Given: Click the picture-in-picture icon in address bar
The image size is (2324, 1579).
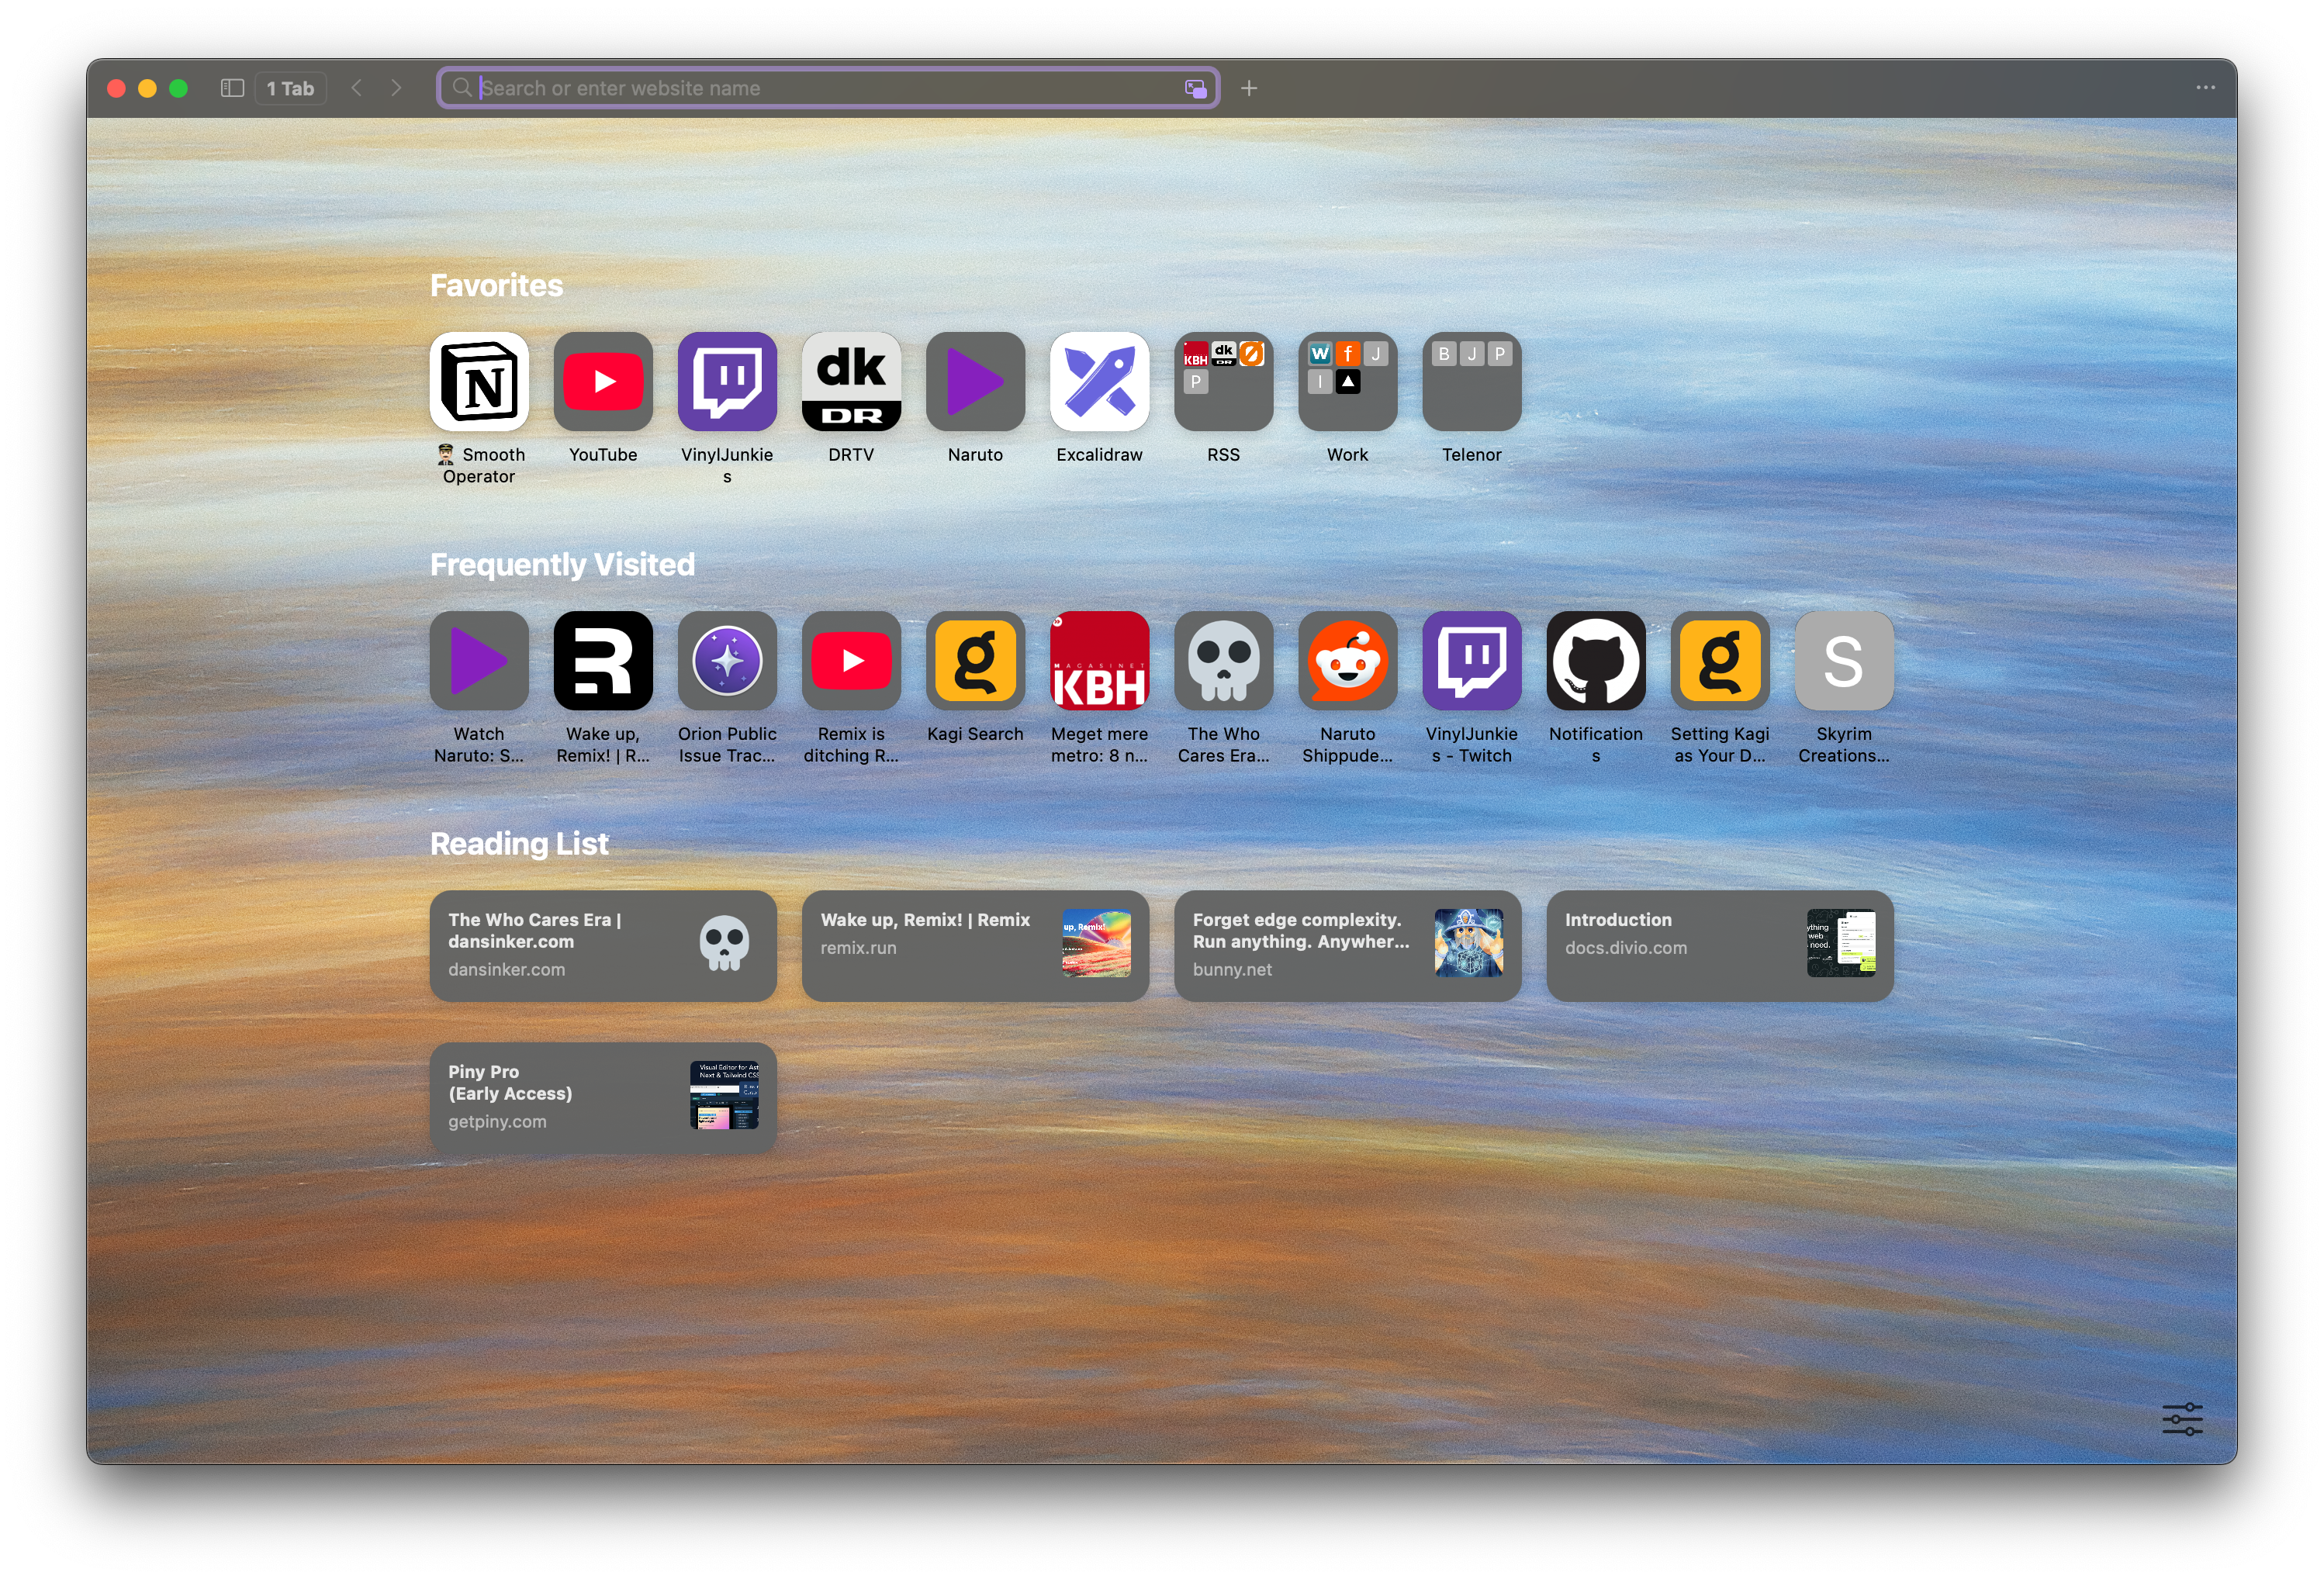Looking at the screenshot, I should [x=1195, y=88].
